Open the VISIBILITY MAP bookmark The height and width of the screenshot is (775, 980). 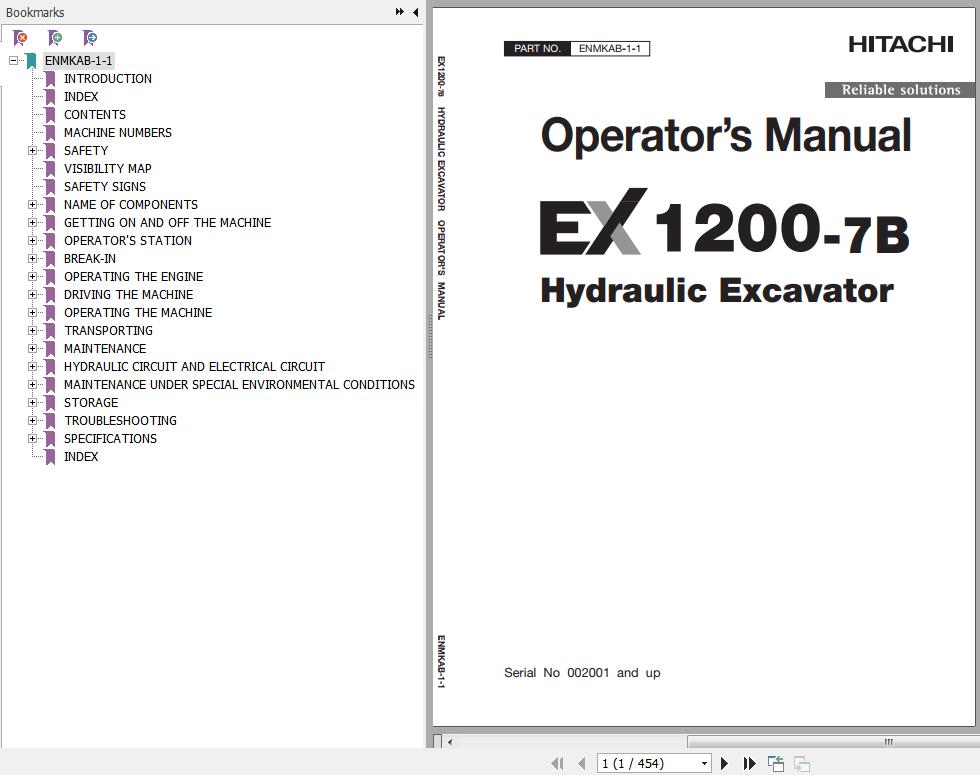pos(108,169)
